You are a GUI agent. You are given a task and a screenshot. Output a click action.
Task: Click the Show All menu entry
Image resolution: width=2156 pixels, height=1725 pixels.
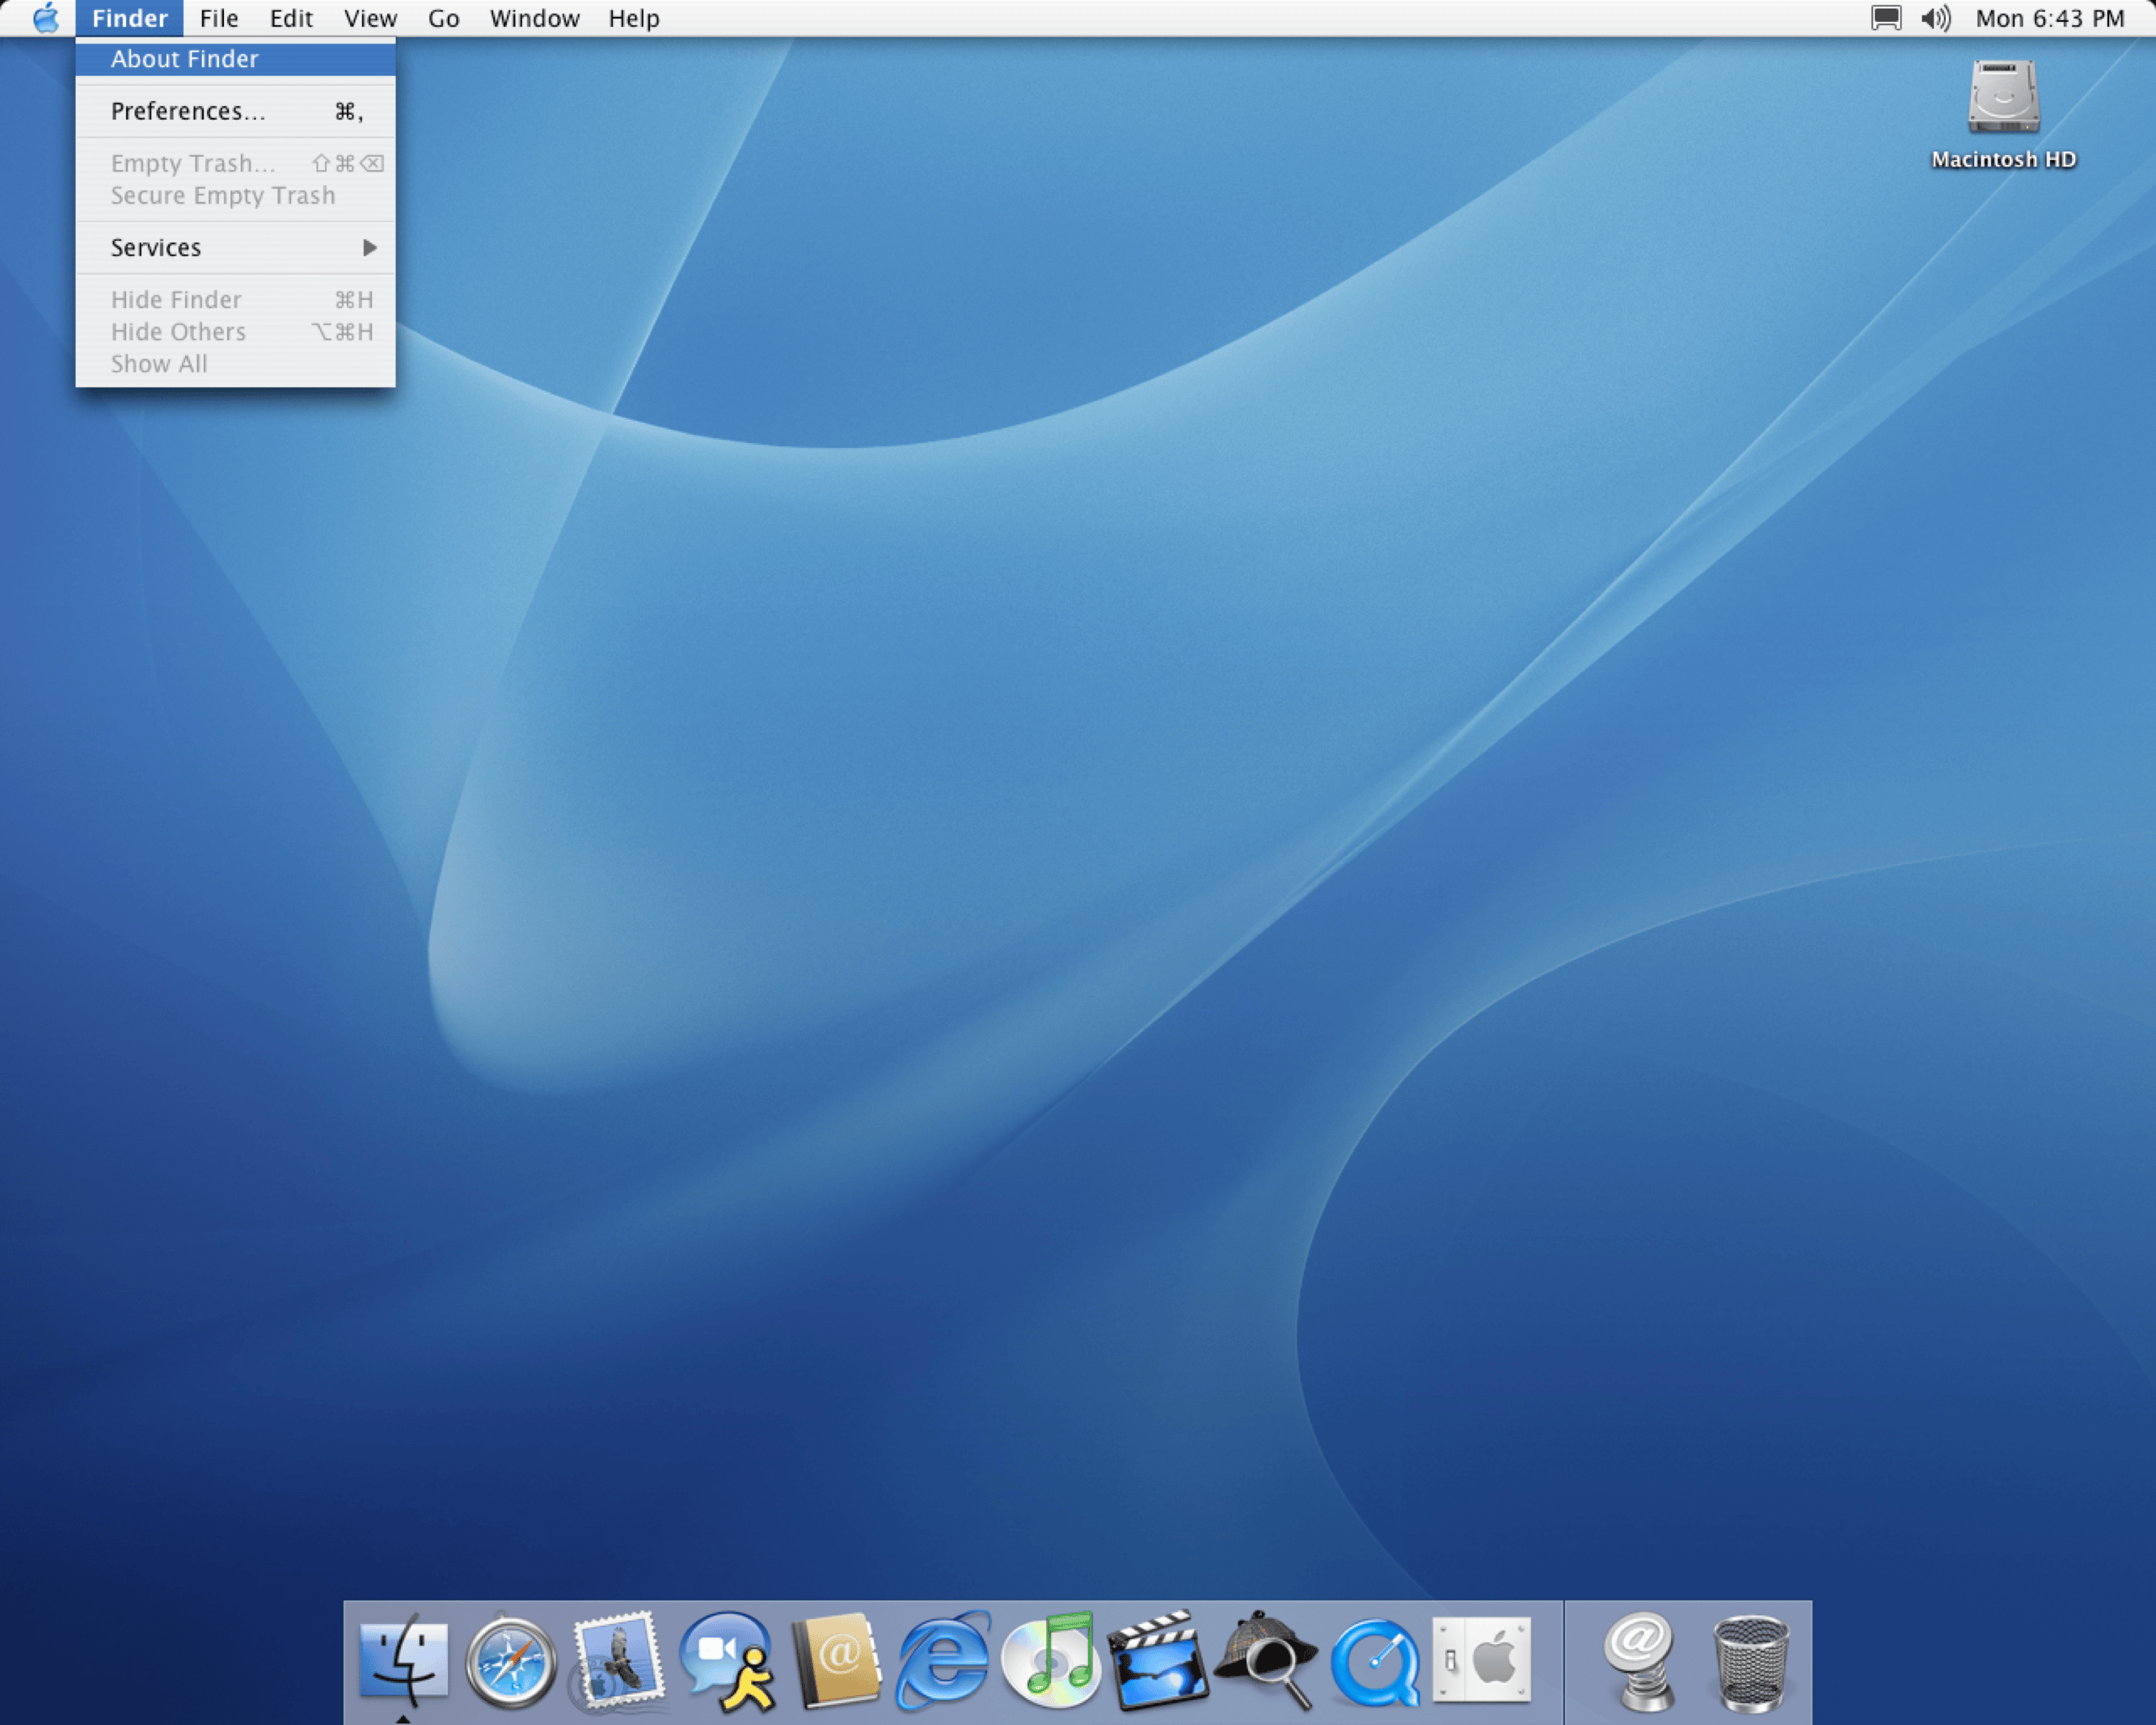236,363
